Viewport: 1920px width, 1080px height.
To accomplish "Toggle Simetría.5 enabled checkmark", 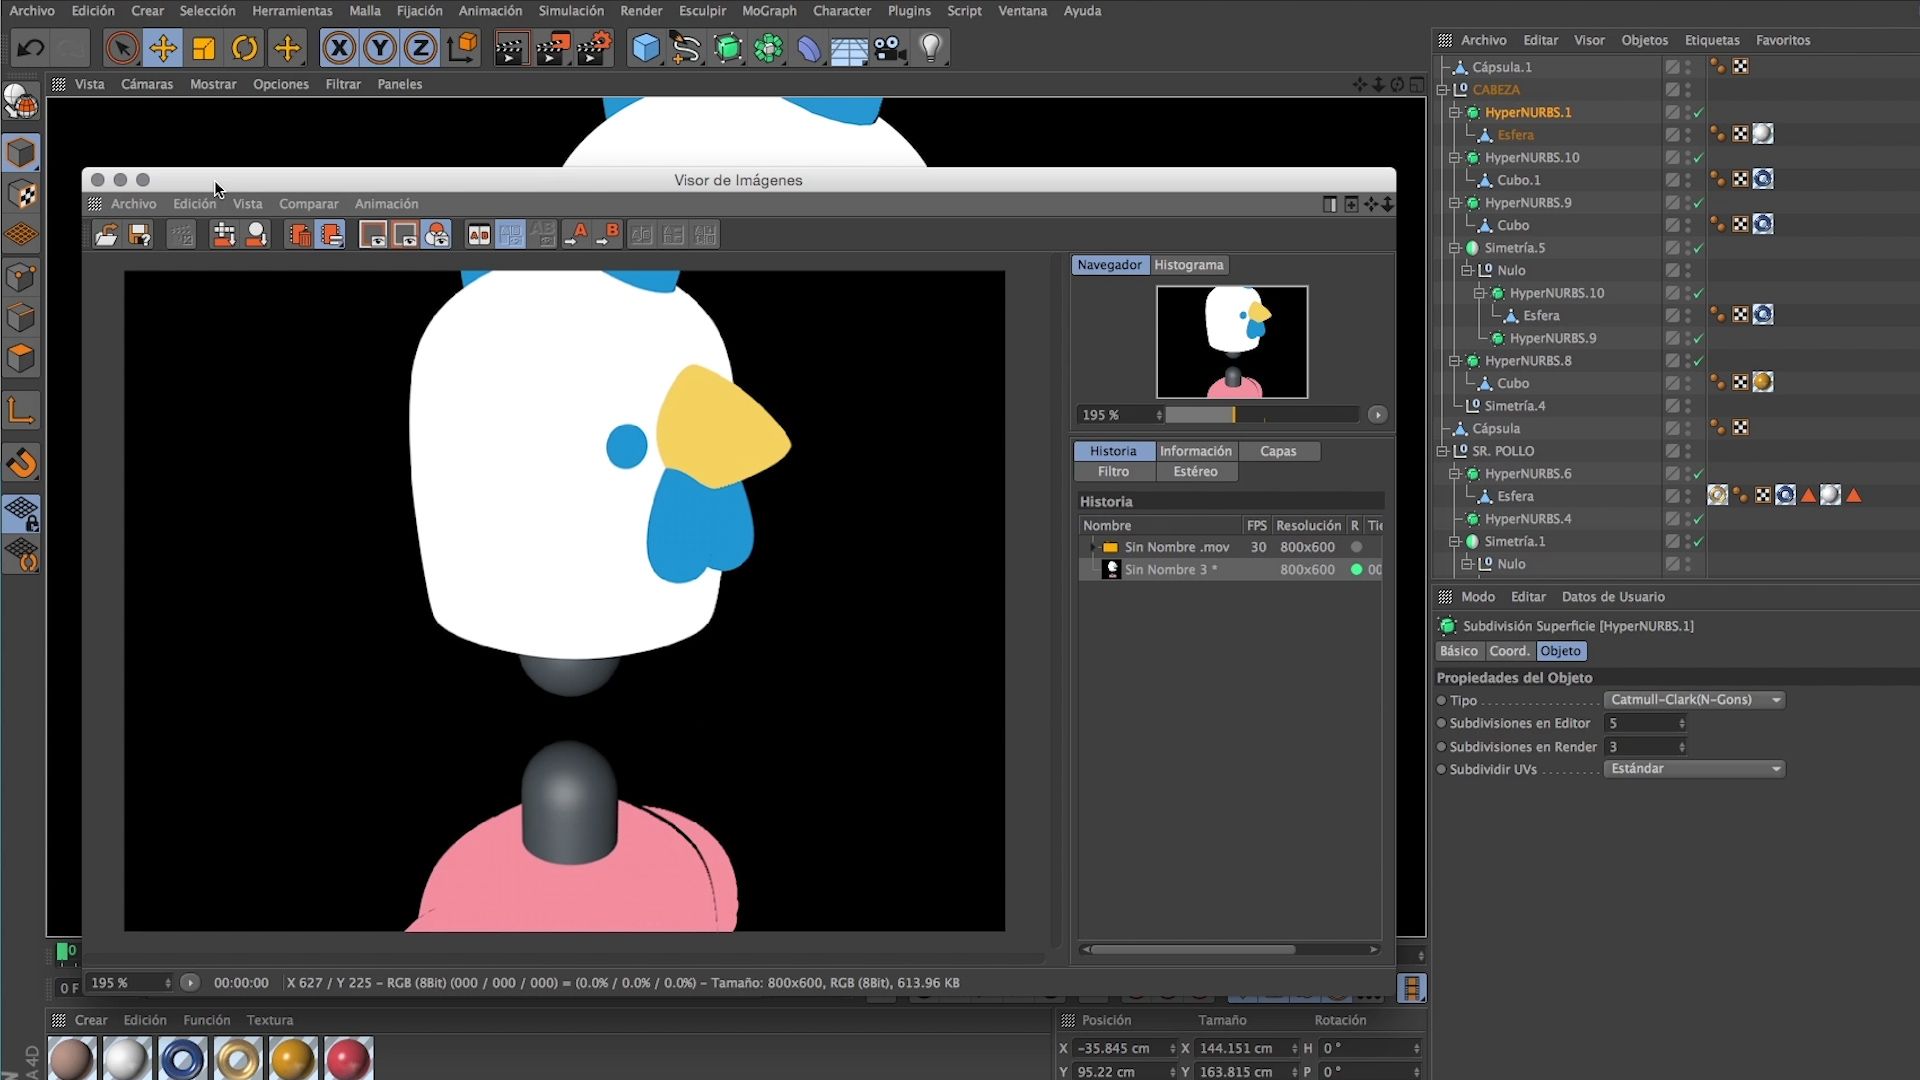I will pyautogui.click(x=1698, y=248).
